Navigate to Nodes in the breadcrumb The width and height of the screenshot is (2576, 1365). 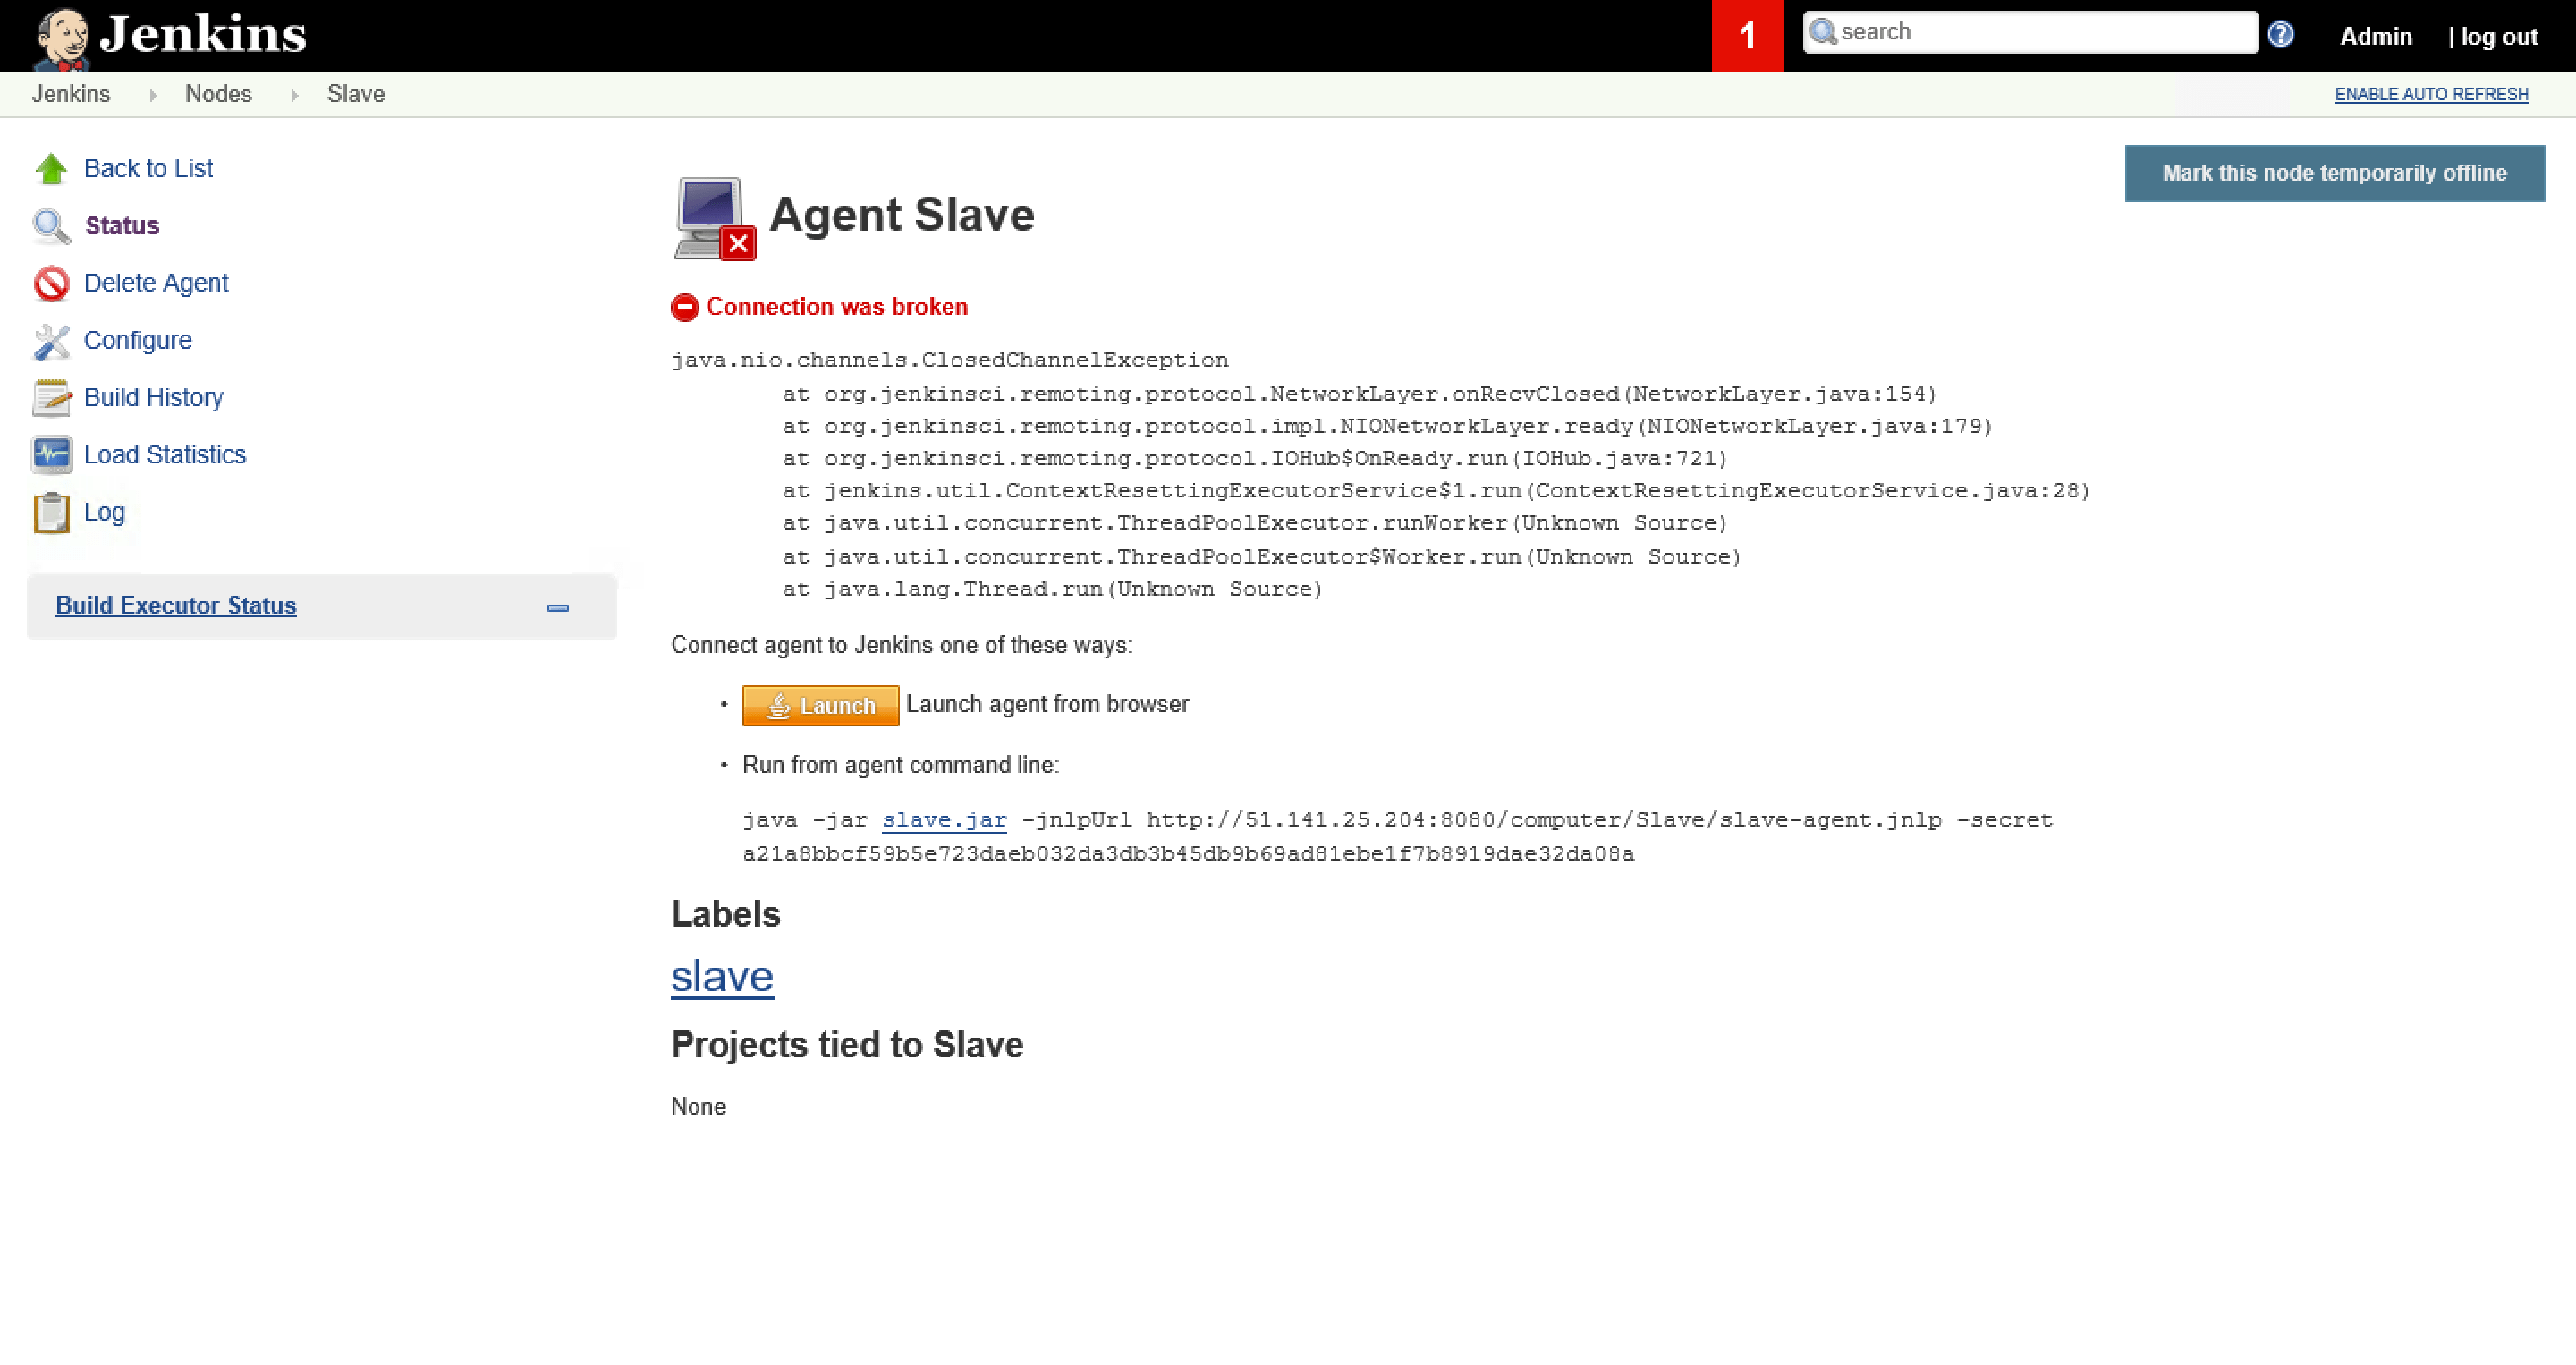(x=218, y=93)
